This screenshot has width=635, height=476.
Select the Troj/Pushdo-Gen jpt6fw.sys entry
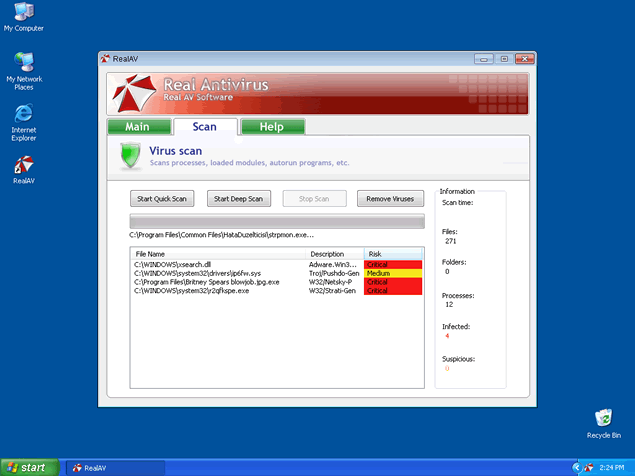tap(218, 273)
